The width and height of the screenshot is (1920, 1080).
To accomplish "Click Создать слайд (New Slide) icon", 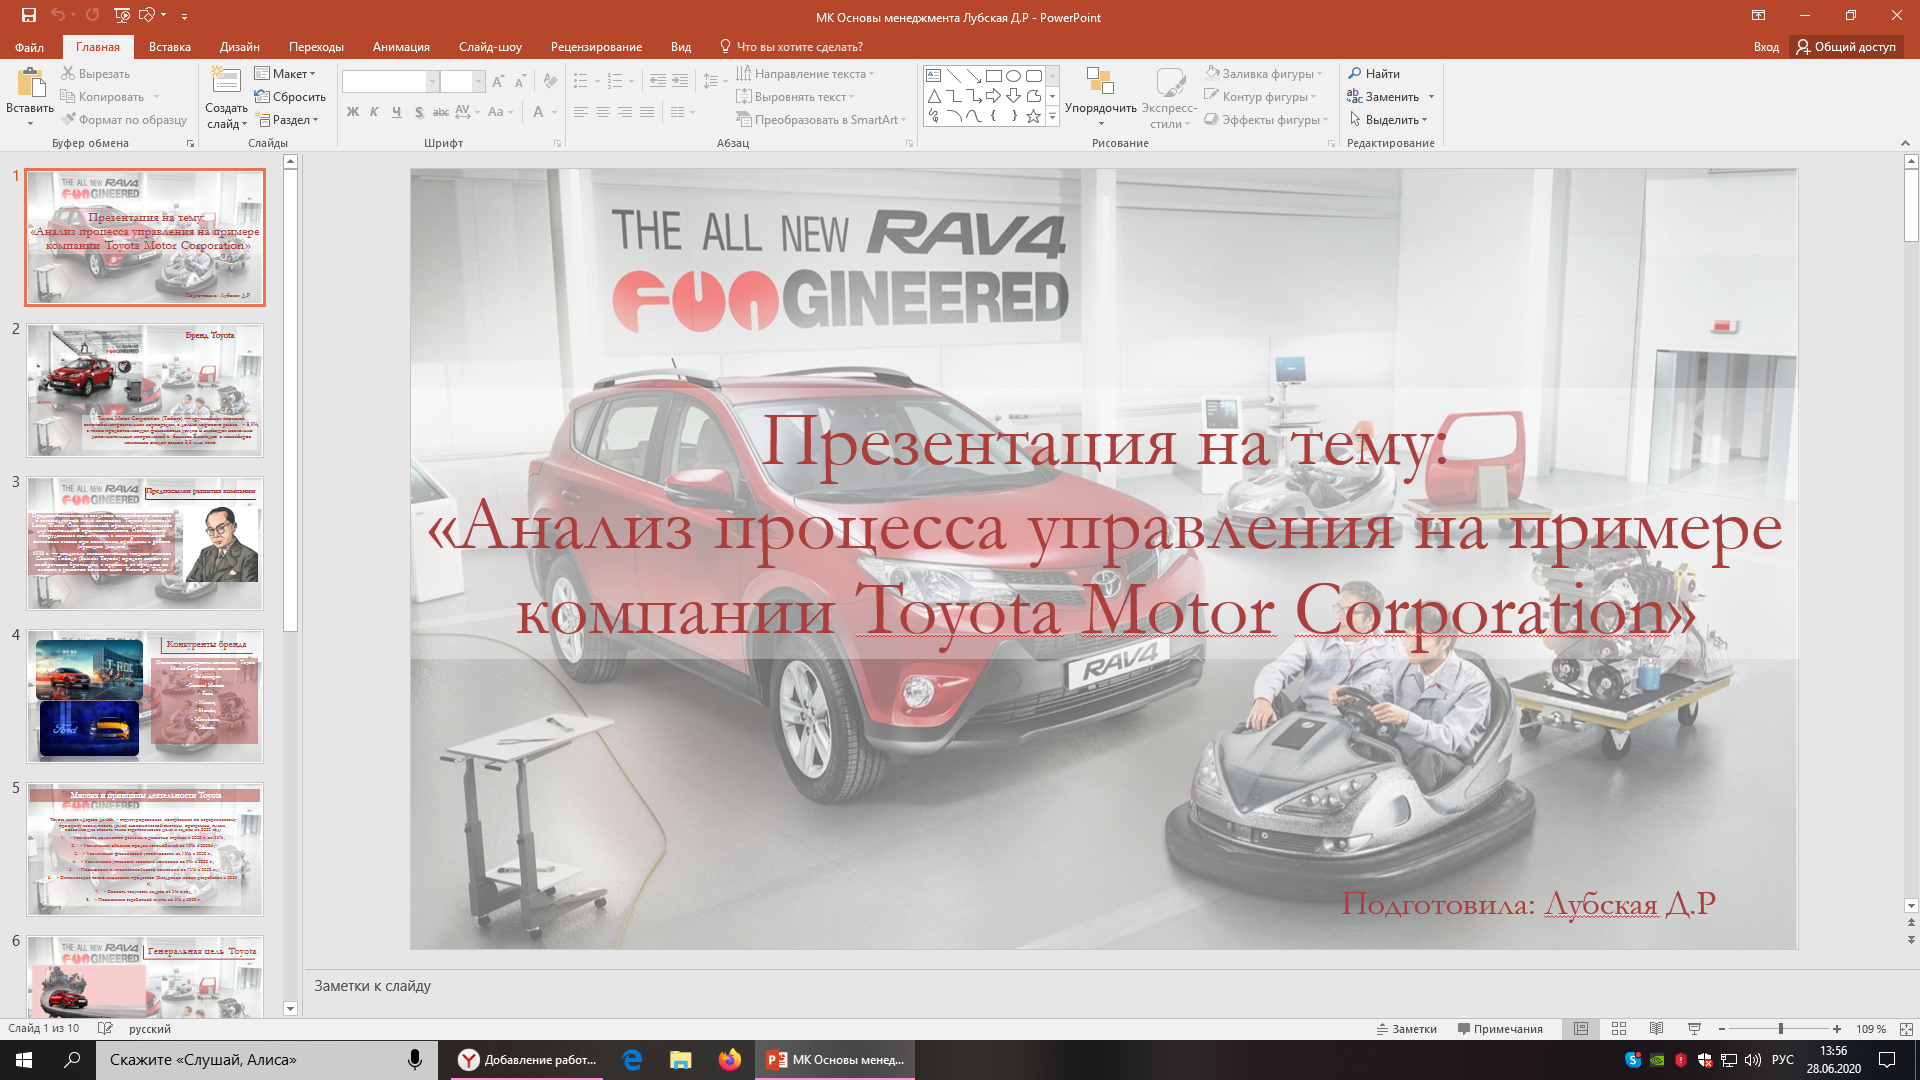I will (x=226, y=80).
